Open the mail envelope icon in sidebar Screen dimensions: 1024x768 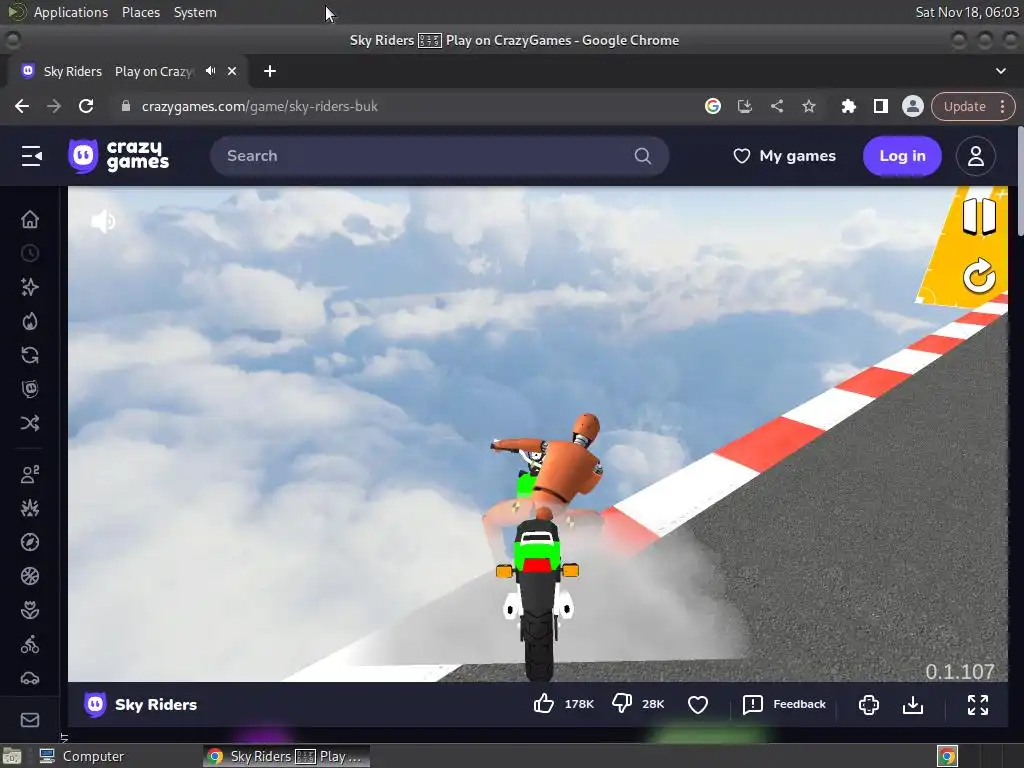30,720
